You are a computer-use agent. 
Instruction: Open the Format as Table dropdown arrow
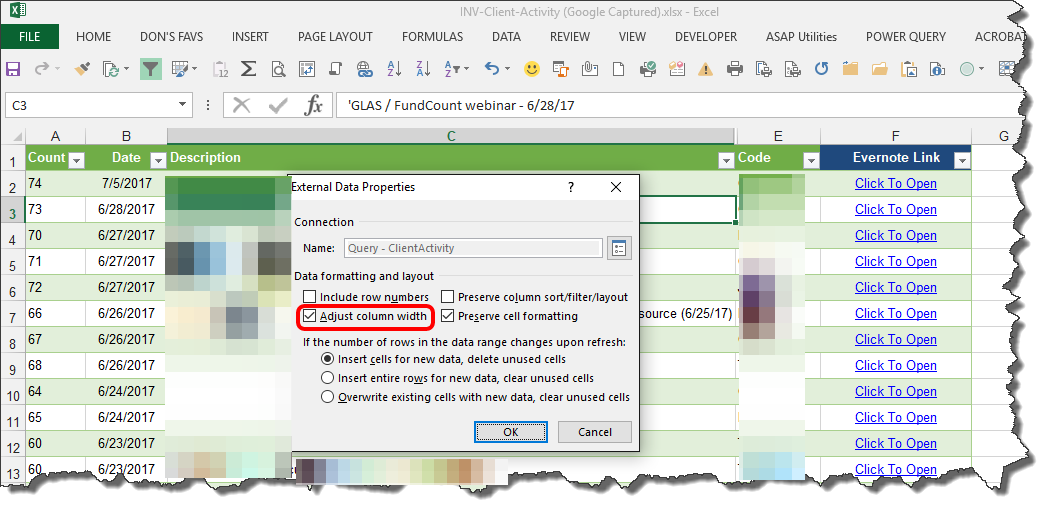[x=195, y=68]
